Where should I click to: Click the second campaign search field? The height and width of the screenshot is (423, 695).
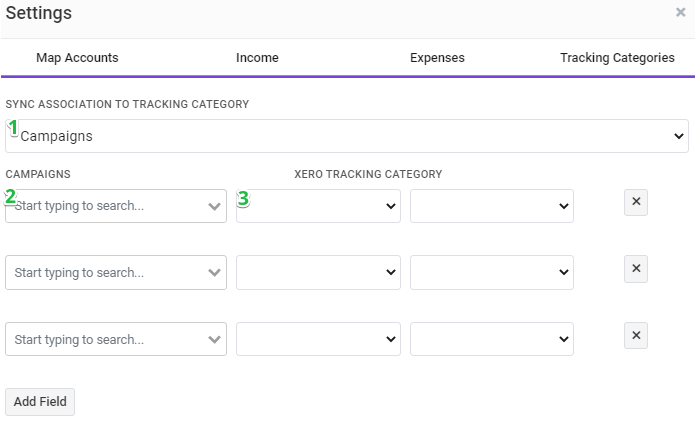click(116, 272)
